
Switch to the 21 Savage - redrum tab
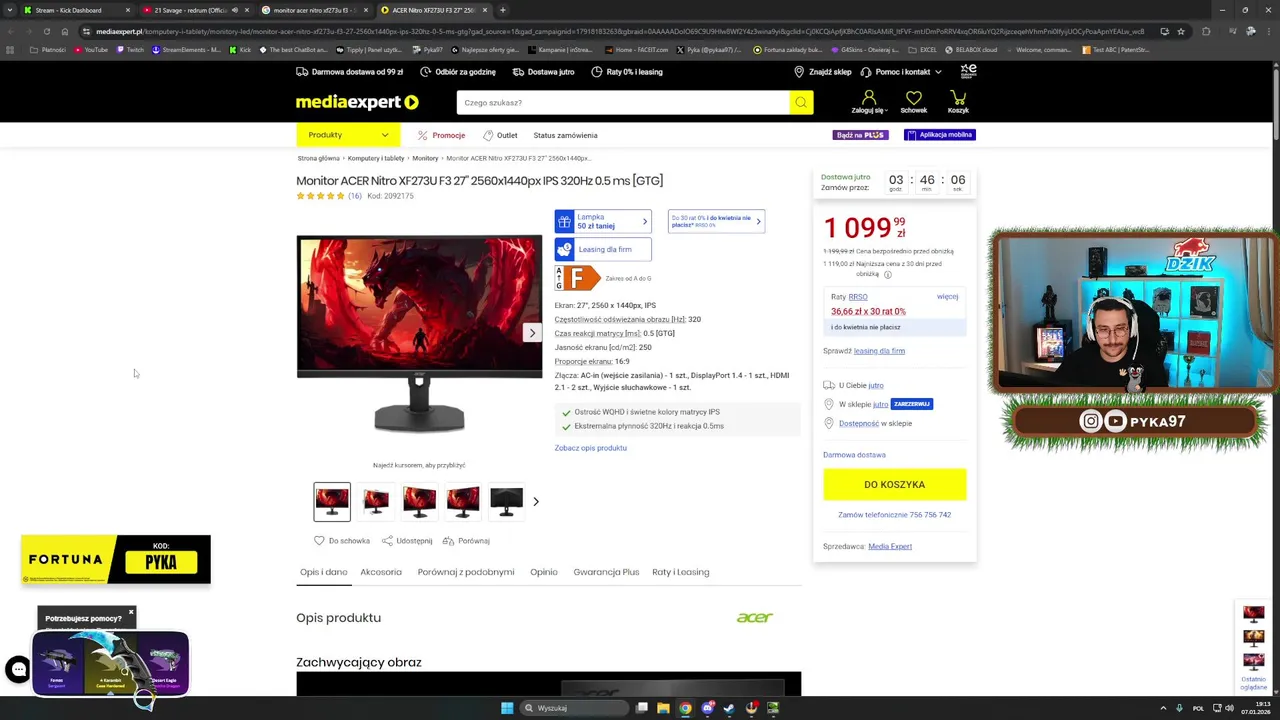tap(195, 10)
